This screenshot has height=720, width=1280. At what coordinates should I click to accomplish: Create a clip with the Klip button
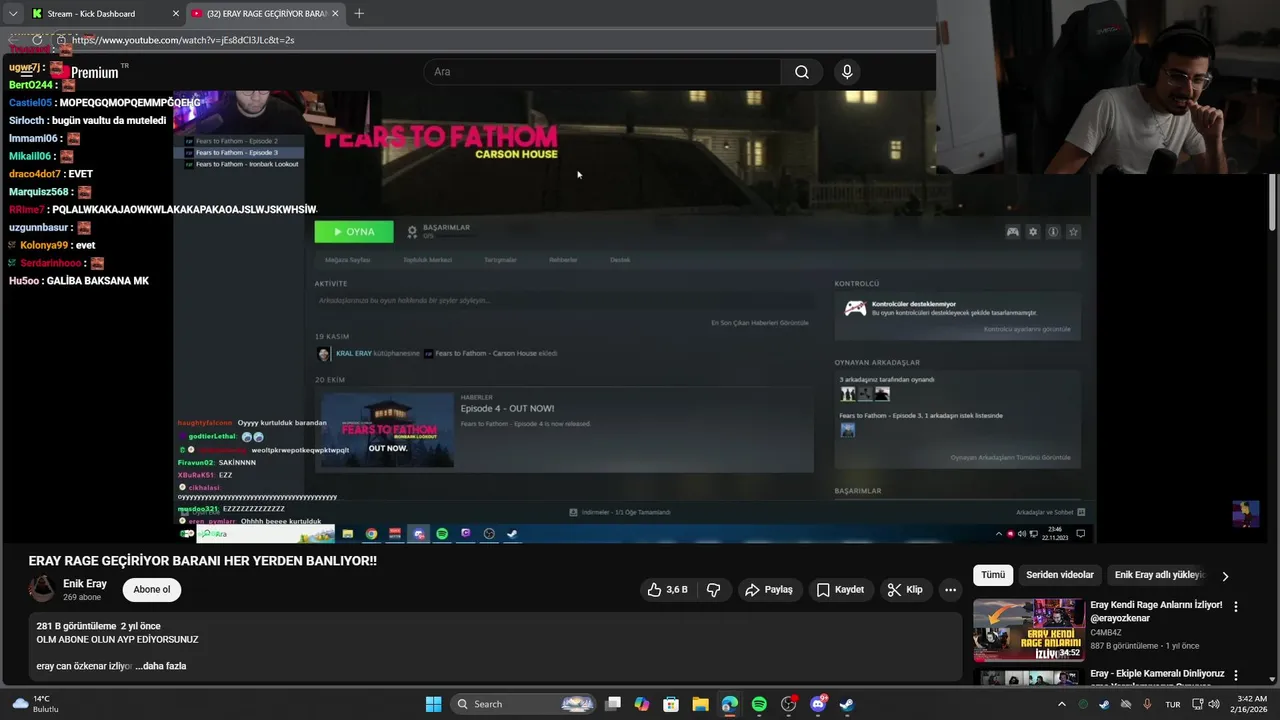905,590
